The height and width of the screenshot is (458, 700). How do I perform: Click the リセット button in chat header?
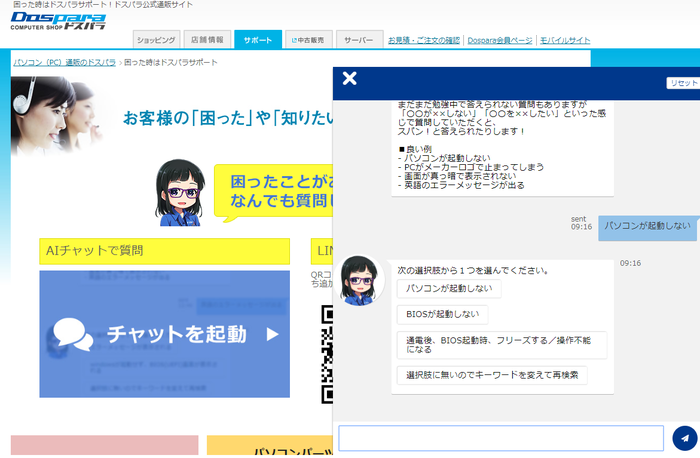683,83
